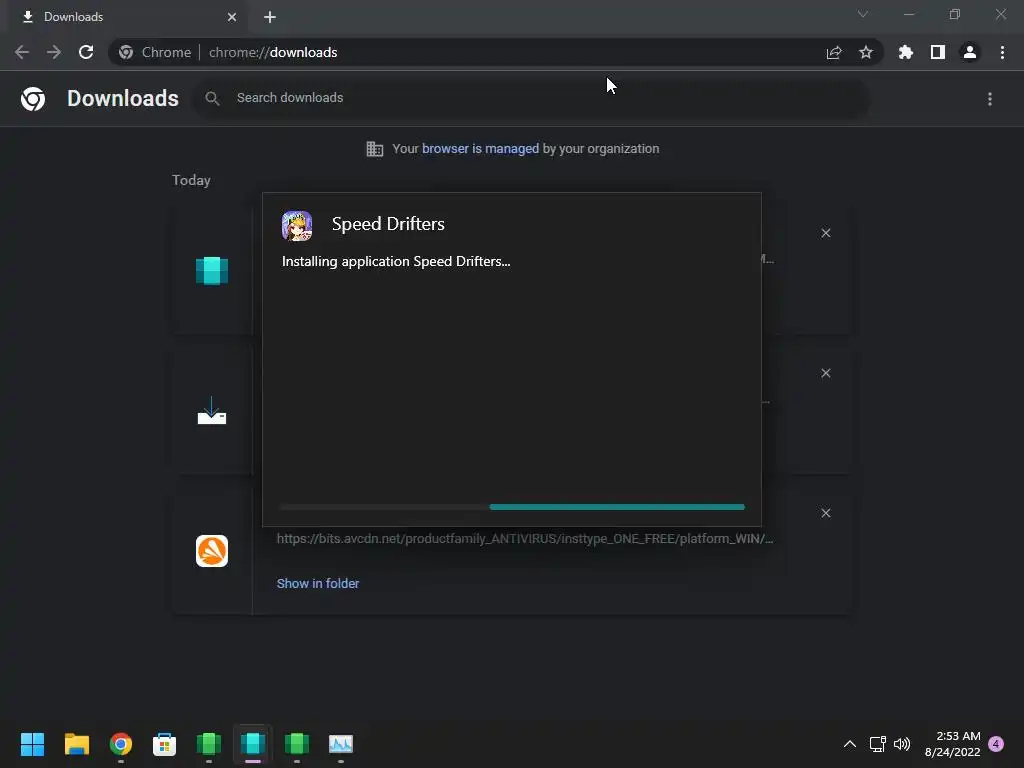
Task: Toggle Chrome side panel
Action: pyautogui.click(x=938, y=52)
